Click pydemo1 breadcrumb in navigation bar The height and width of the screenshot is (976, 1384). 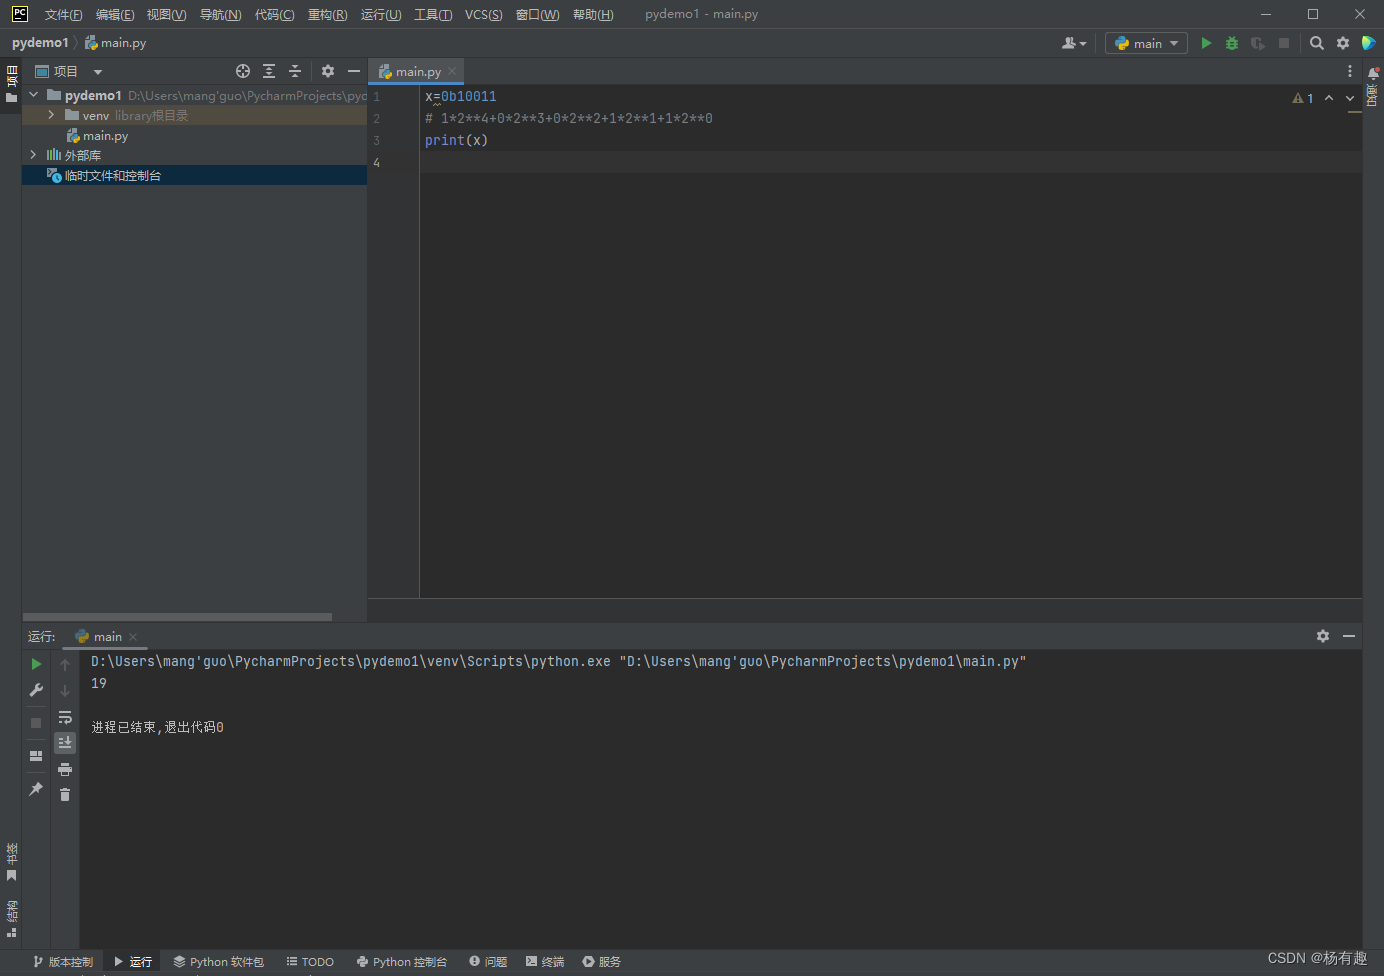pos(40,43)
